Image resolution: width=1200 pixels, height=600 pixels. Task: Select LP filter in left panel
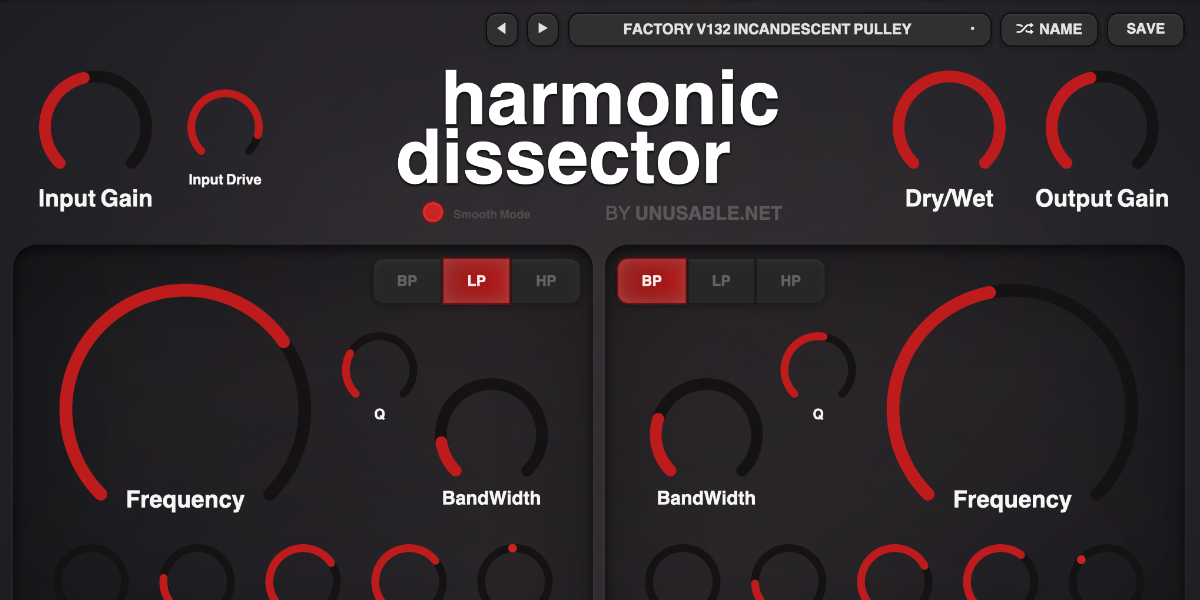(476, 281)
